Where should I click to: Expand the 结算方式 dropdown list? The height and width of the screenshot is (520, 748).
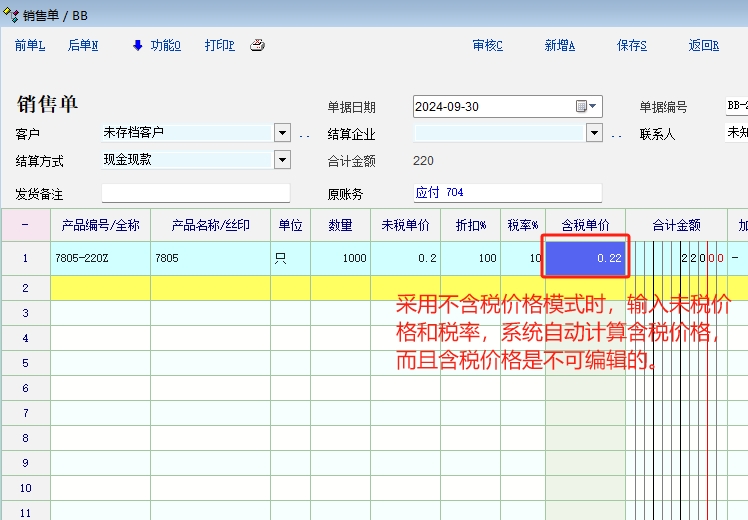(282, 160)
